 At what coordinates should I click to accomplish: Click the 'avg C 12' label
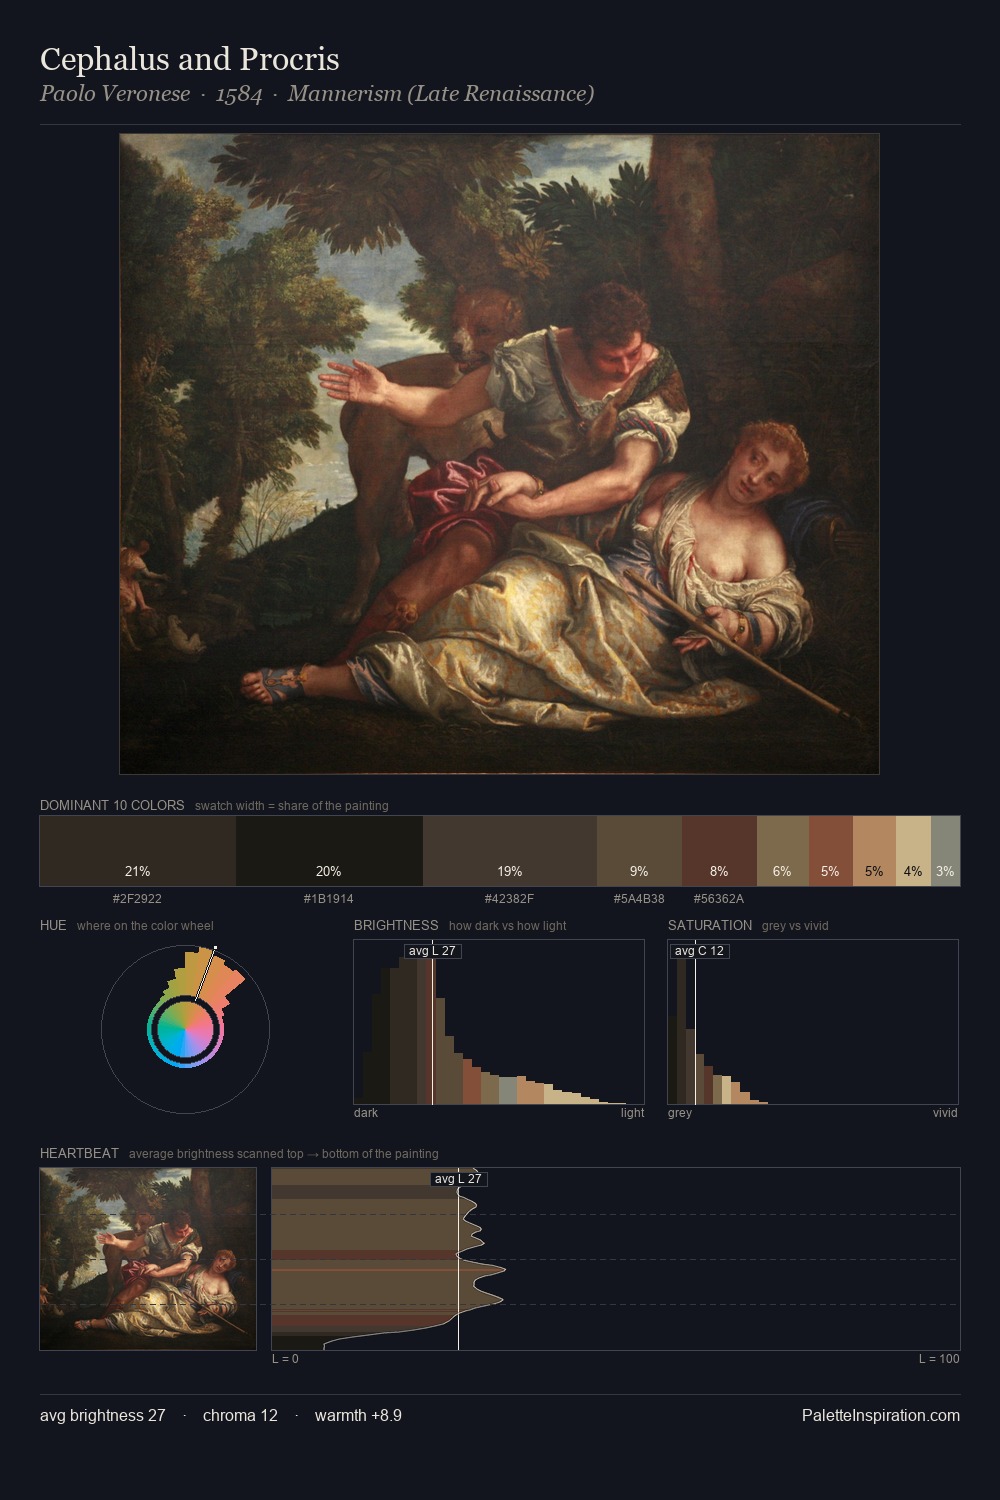click(x=699, y=951)
